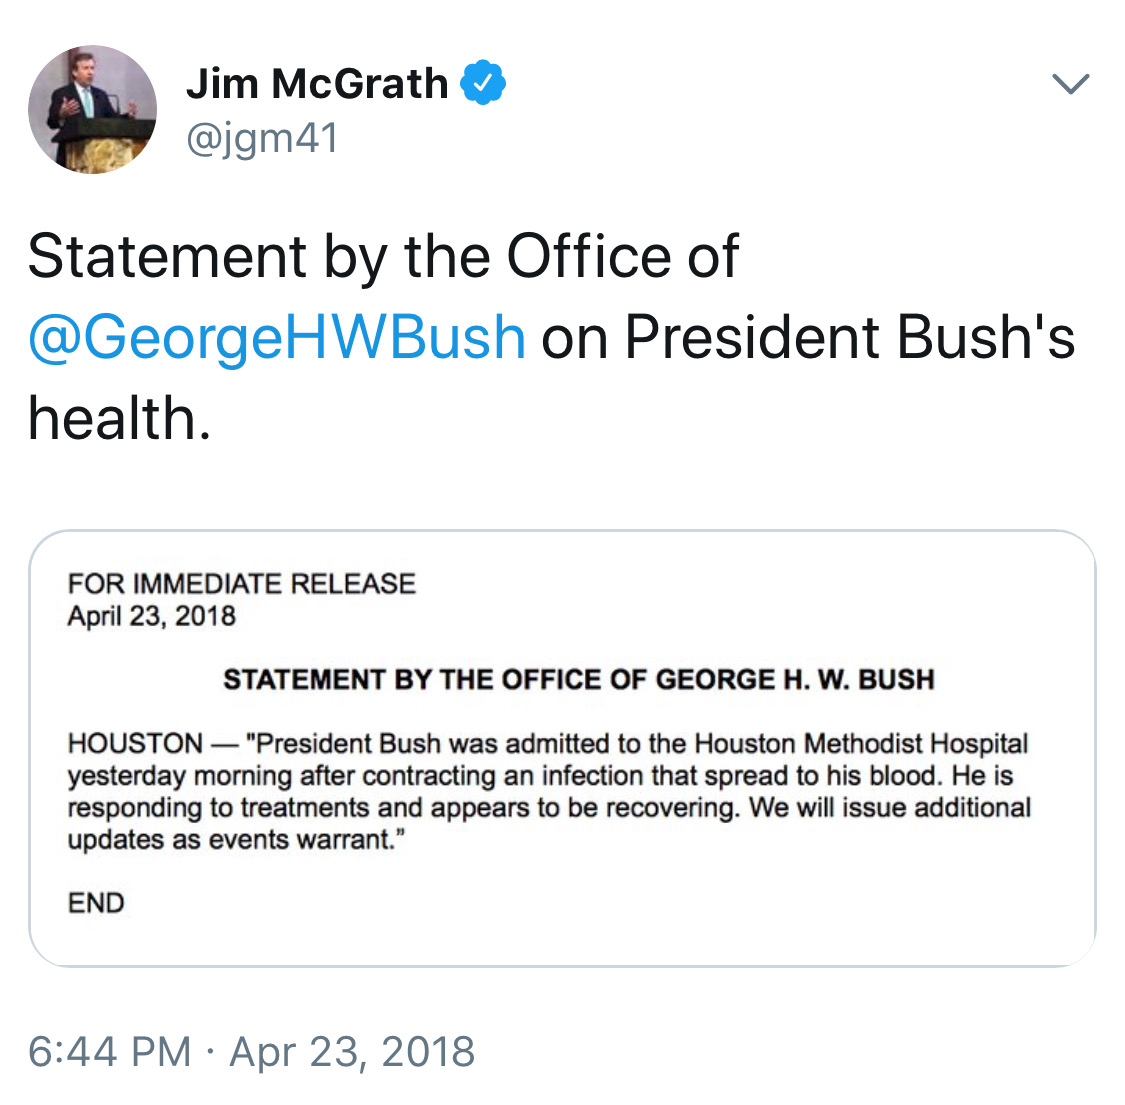Click "President Bush's" in the tweet text

click(x=849, y=337)
